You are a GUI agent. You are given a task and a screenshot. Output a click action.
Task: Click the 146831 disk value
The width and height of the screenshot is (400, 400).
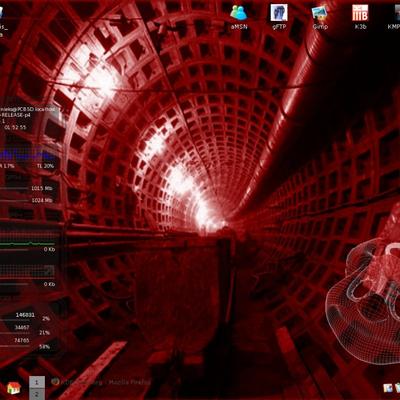25,315
